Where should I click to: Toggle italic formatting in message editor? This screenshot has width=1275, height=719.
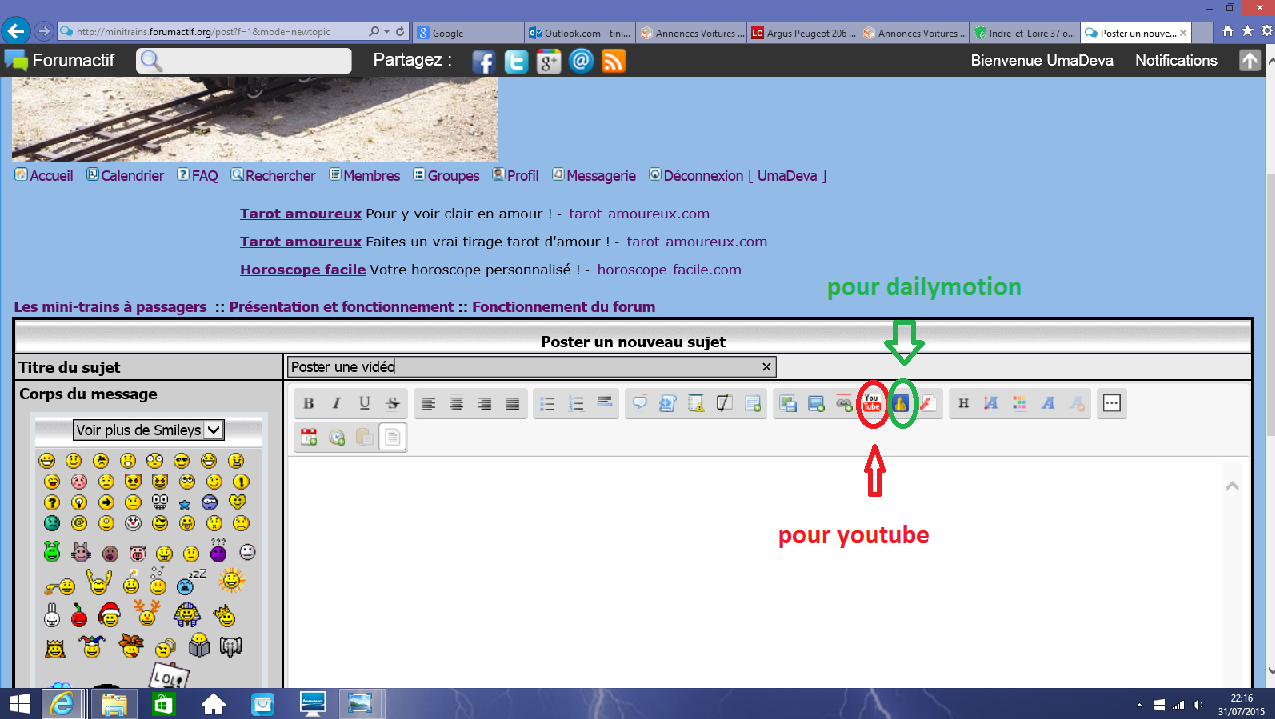click(x=337, y=404)
